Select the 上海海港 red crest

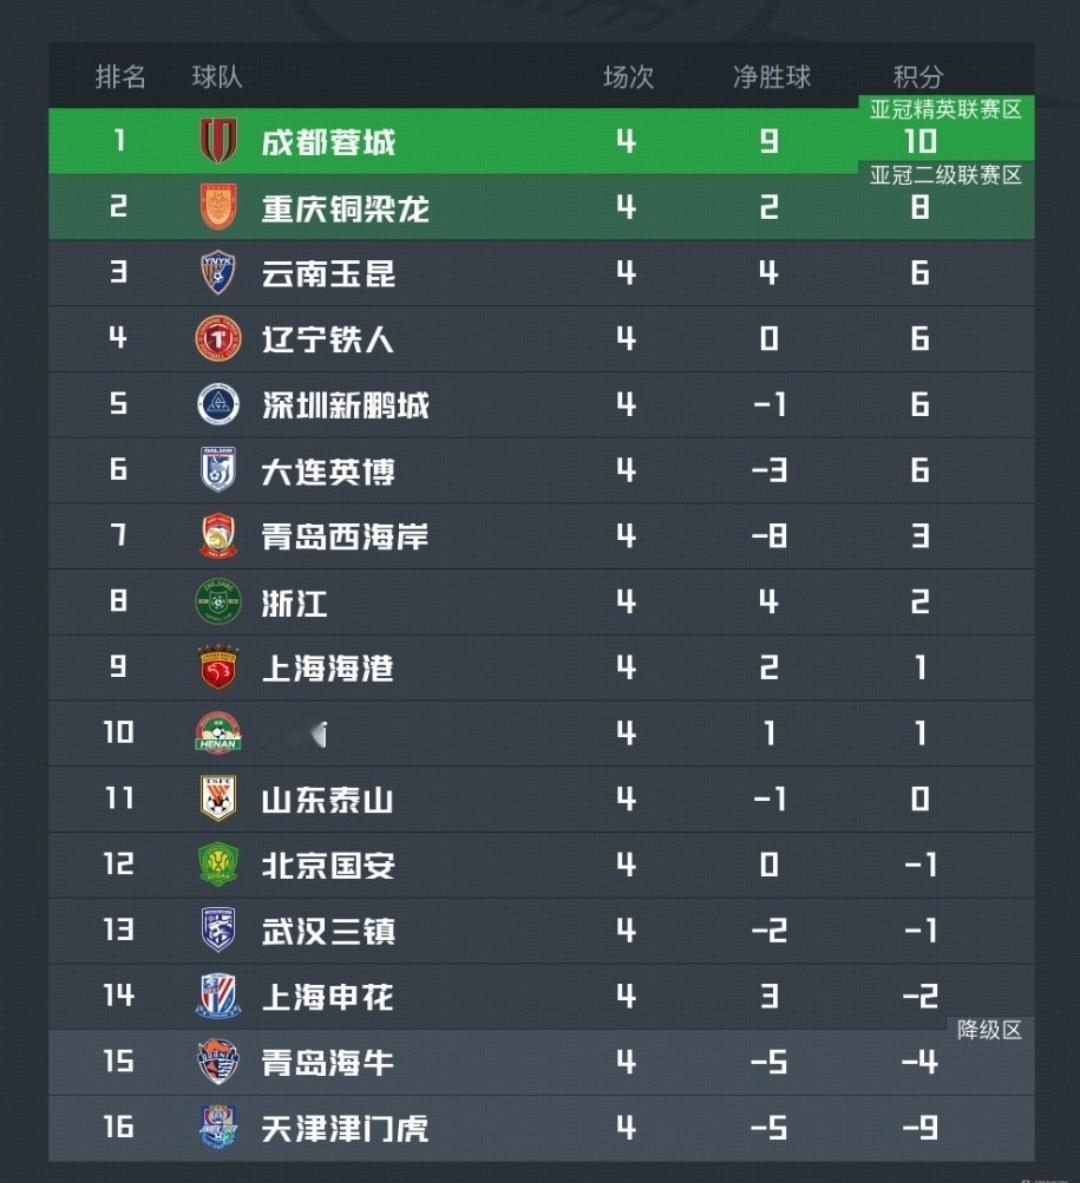tap(218, 667)
